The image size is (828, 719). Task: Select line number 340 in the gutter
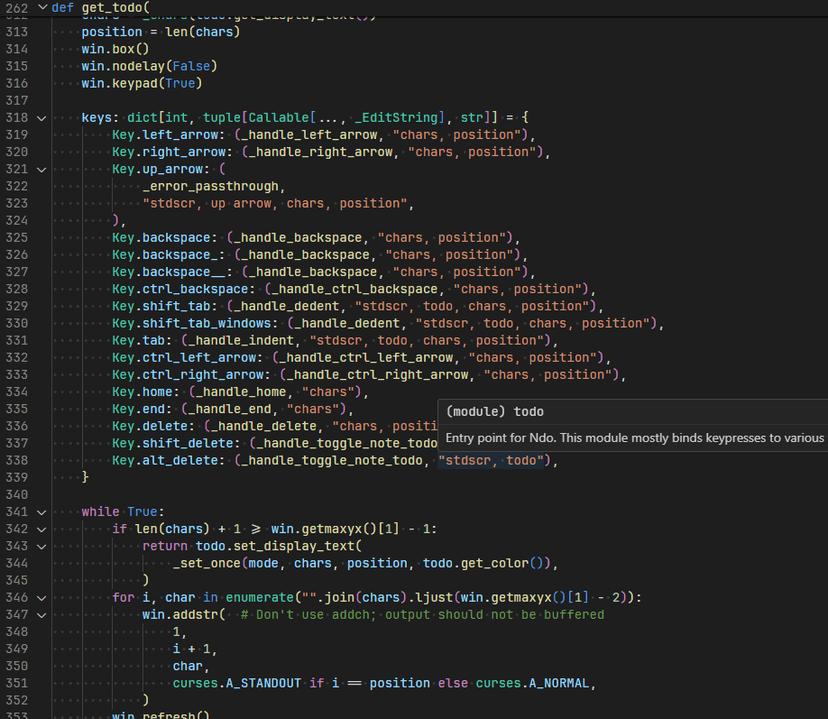coord(17,495)
